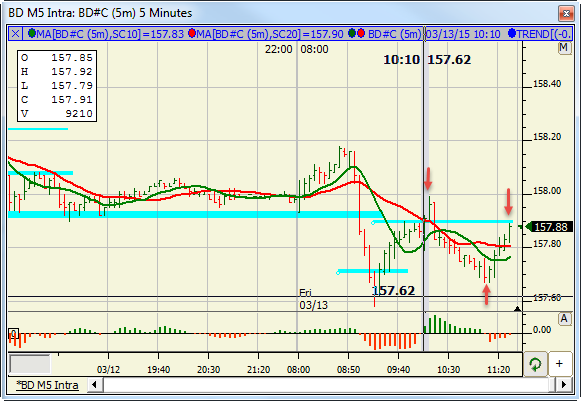Click the BD#C (5m) price series legend
This screenshot has height=401, width=581.
tap(395, 34)
